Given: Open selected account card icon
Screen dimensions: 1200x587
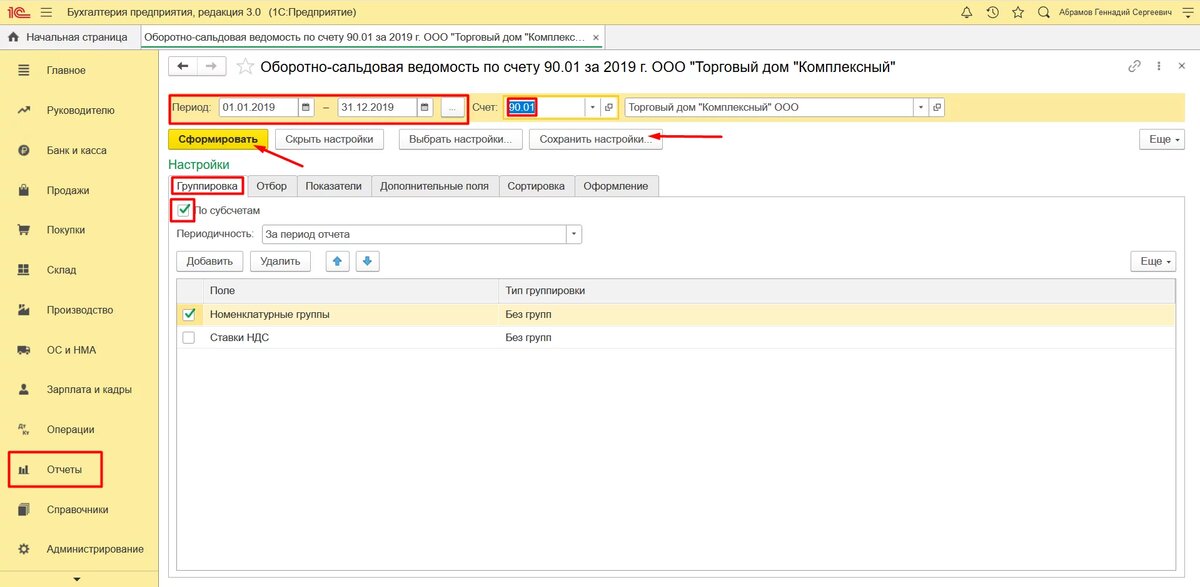Looking at the screenshot, I should click(609, 107).
